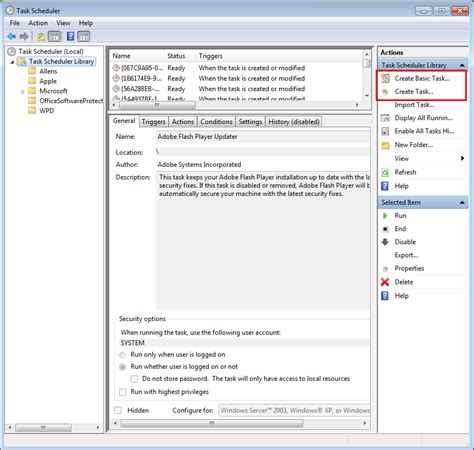This screenshot has height=450, width=474.
Task: Click the red Delete X icon
Action: coord(385,282)
